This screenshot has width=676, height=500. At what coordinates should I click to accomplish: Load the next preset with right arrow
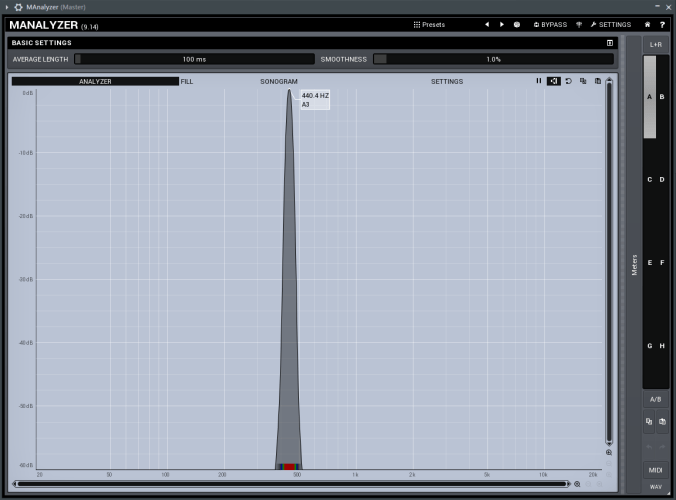tap(502, 24)
